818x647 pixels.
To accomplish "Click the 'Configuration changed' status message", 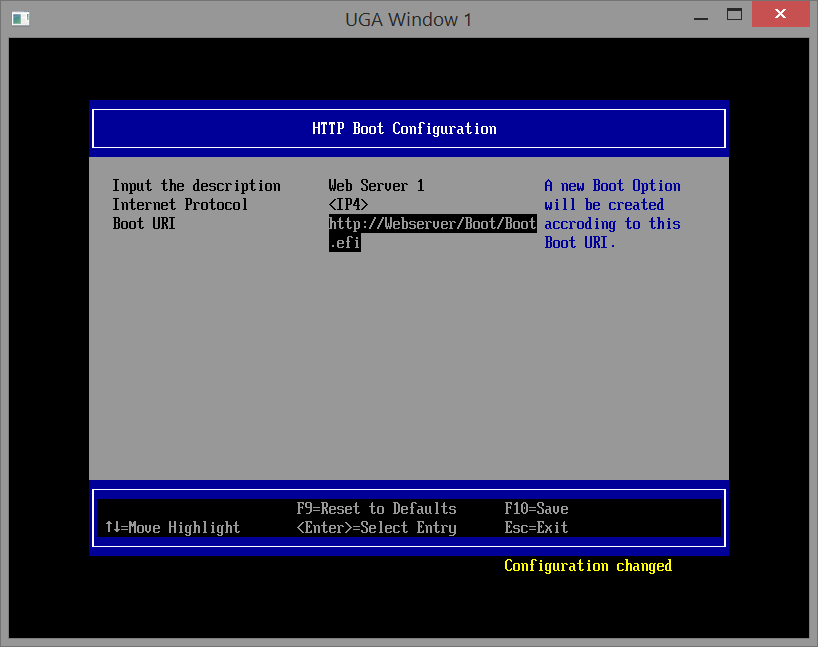I will pos(587,566).
